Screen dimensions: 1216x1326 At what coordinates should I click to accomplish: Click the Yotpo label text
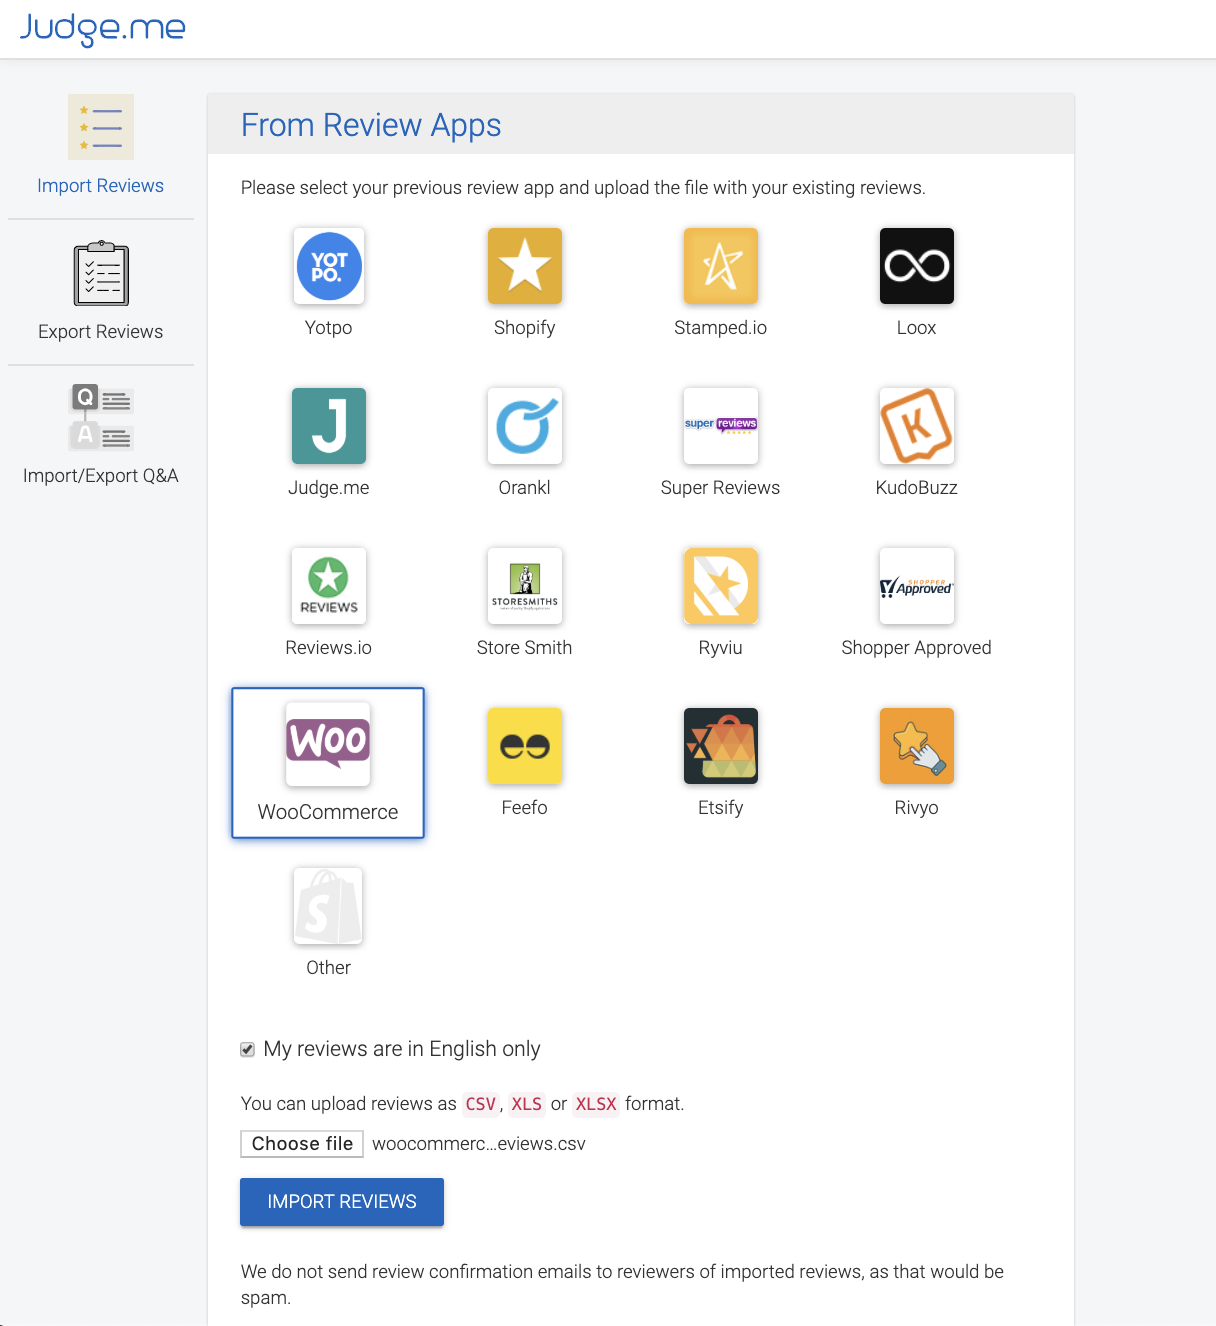pos(329,328)
